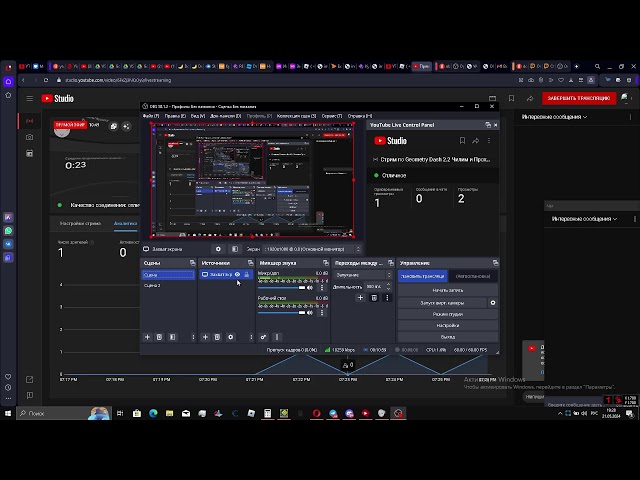Add a new source with plus icon
Viewport: 640px width, 480px height.
point(205,337)
